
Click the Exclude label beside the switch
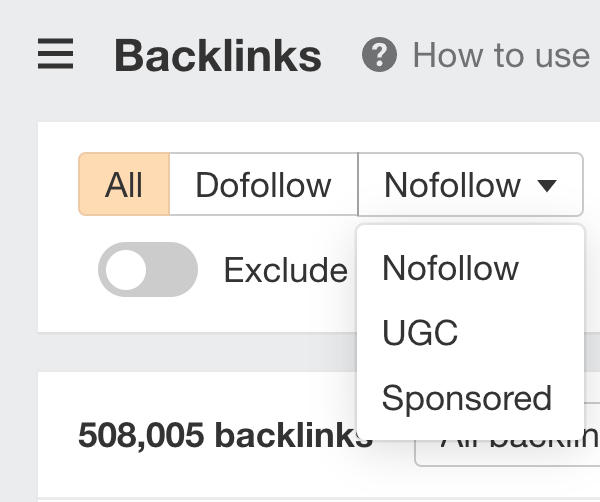[285, 270]
